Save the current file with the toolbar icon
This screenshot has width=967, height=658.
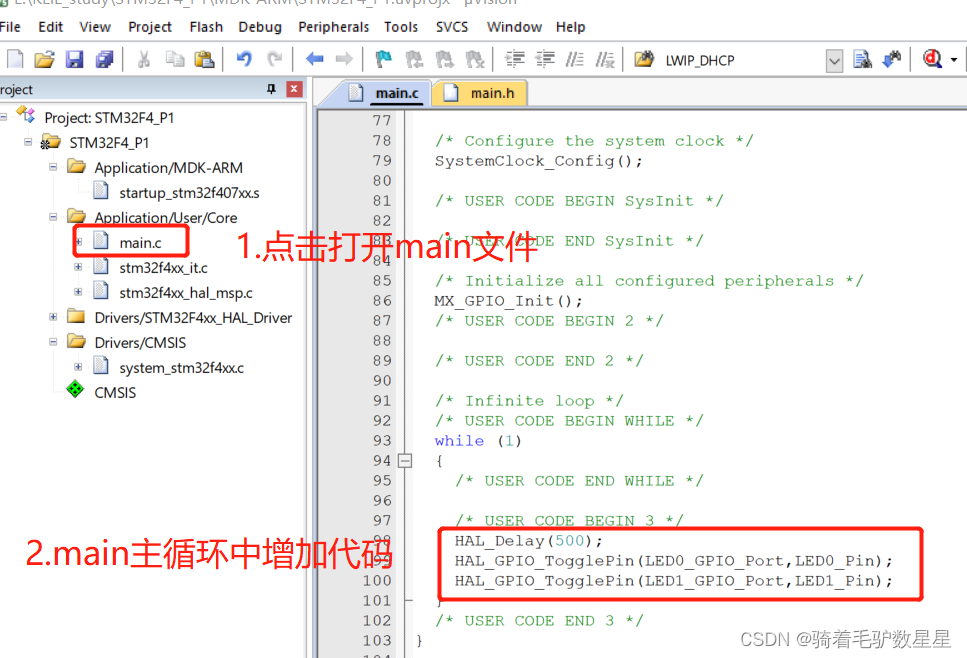(x=75, y=59)
